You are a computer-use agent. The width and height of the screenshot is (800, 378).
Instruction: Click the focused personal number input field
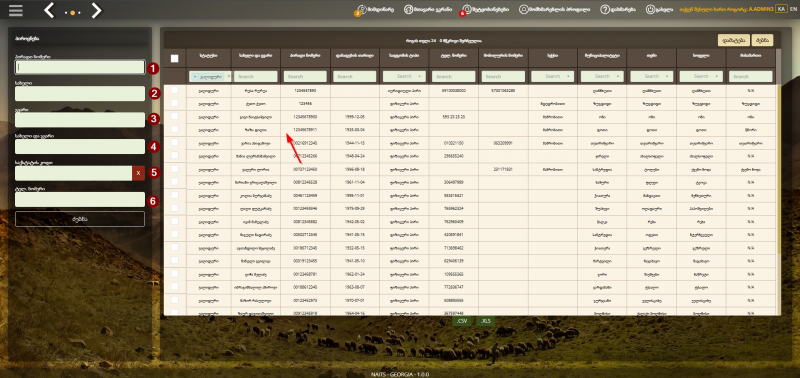tap(80, 67)
